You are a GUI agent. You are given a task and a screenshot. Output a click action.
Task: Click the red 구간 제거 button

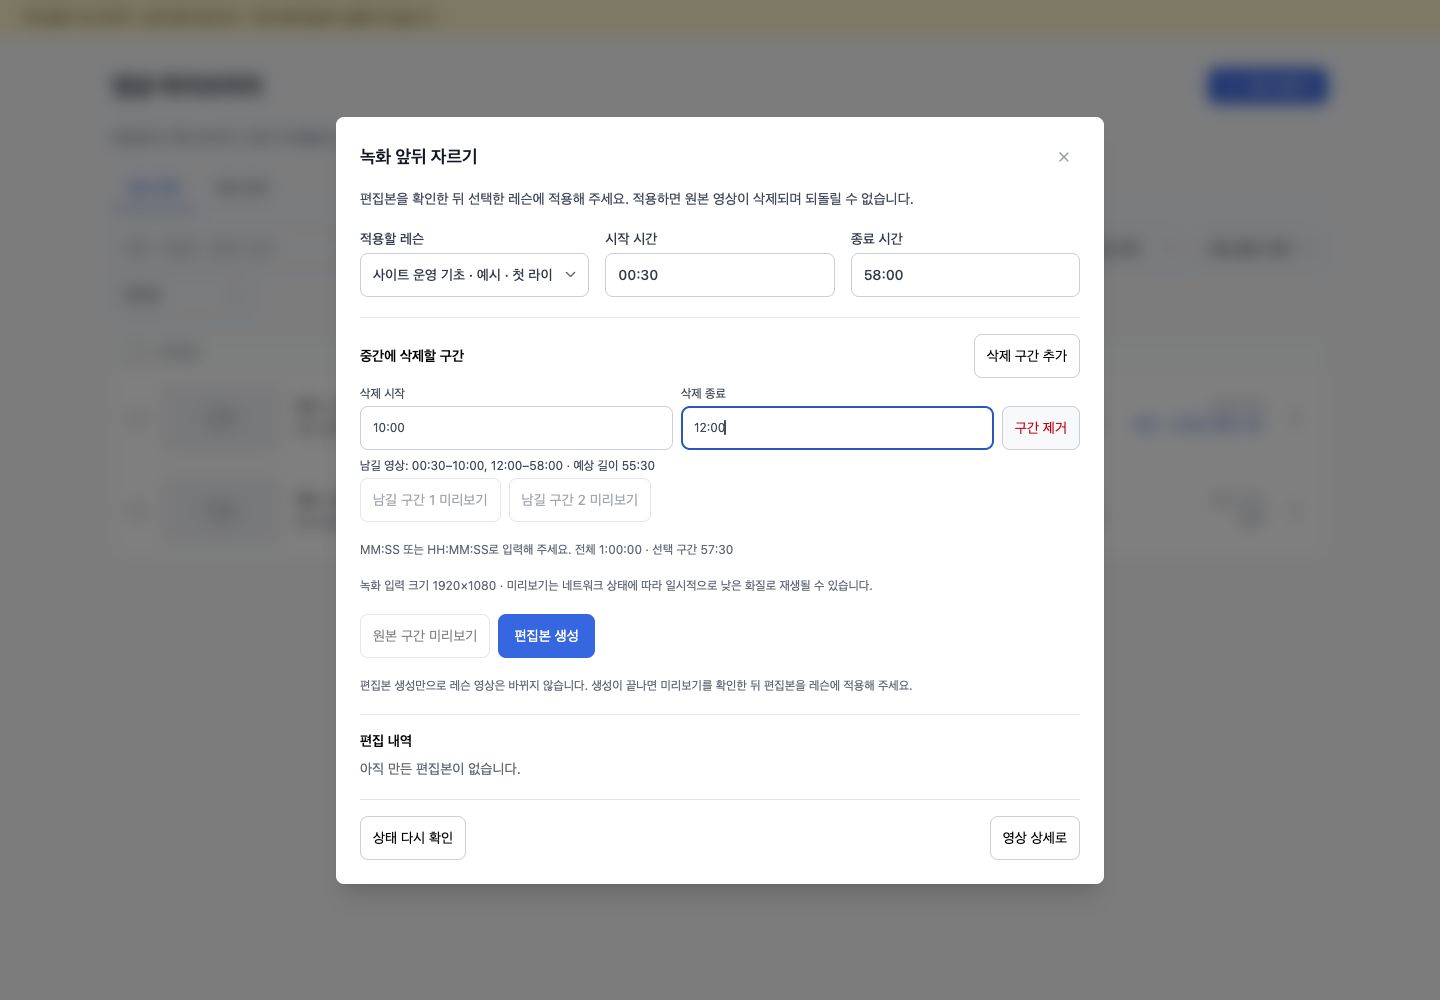point(1040,428)
